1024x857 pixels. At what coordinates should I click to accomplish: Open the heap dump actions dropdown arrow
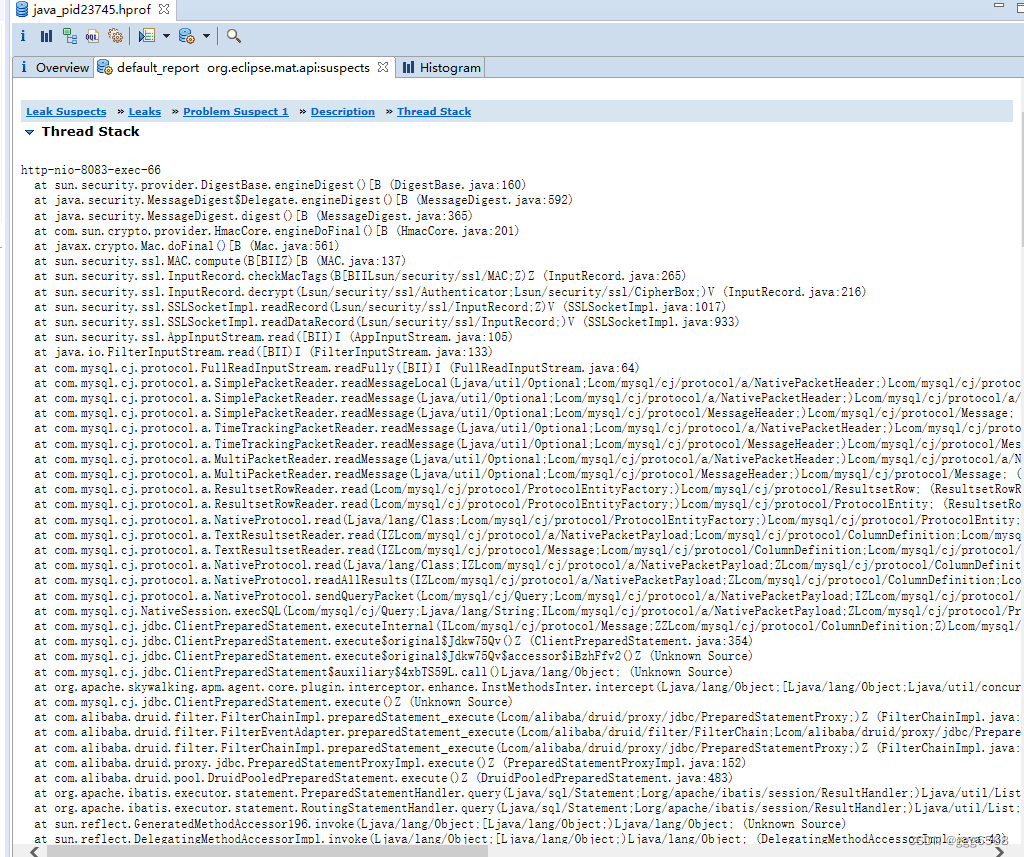click(x=206, y=36)
